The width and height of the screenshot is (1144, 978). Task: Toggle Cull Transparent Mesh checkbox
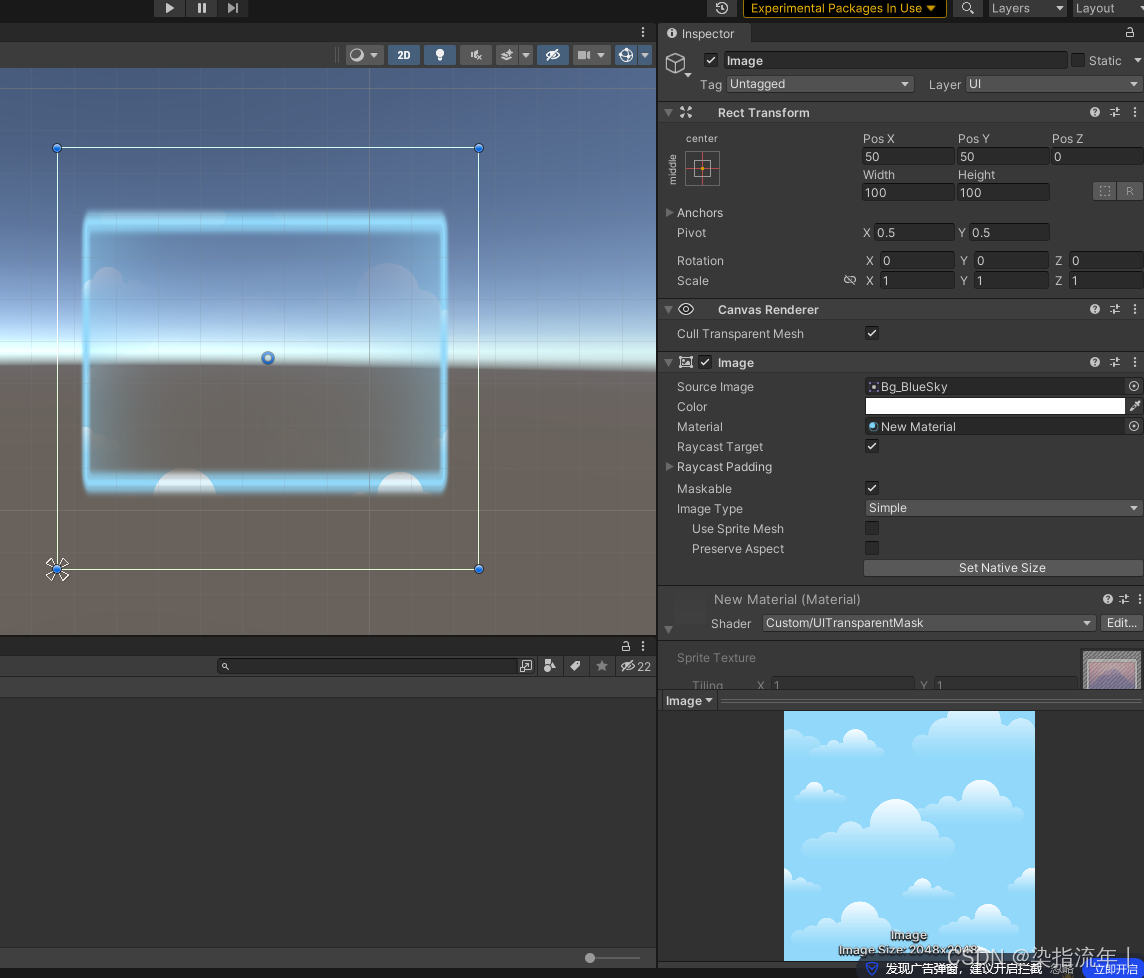[x=872, y=333]
